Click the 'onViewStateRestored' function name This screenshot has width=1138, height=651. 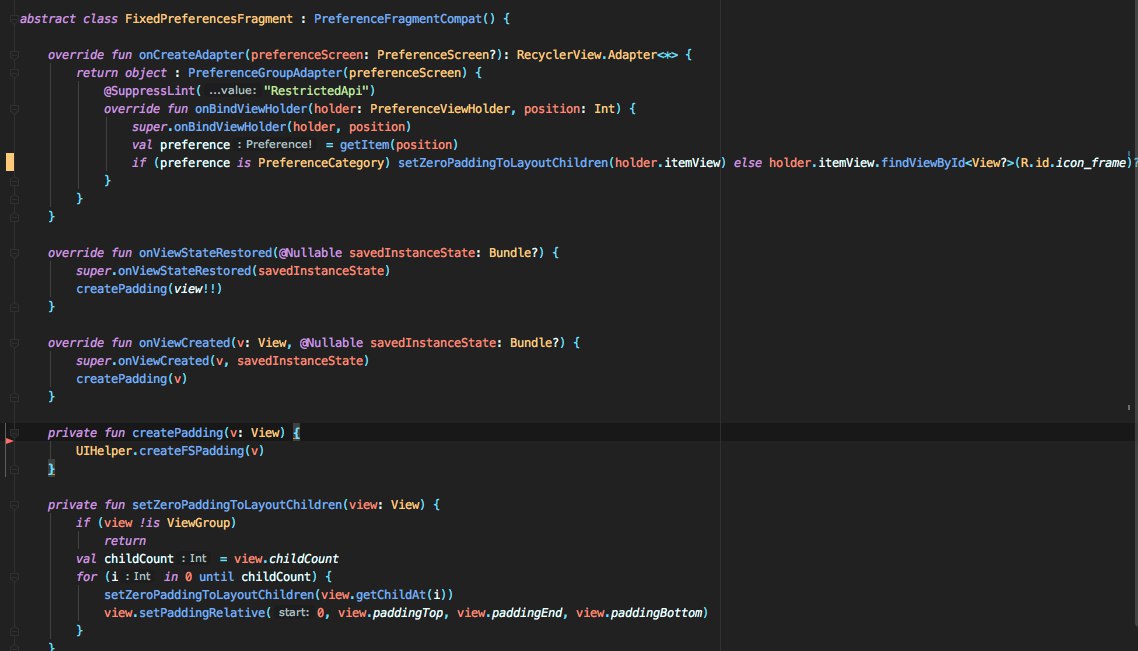[x=205, y=253]
